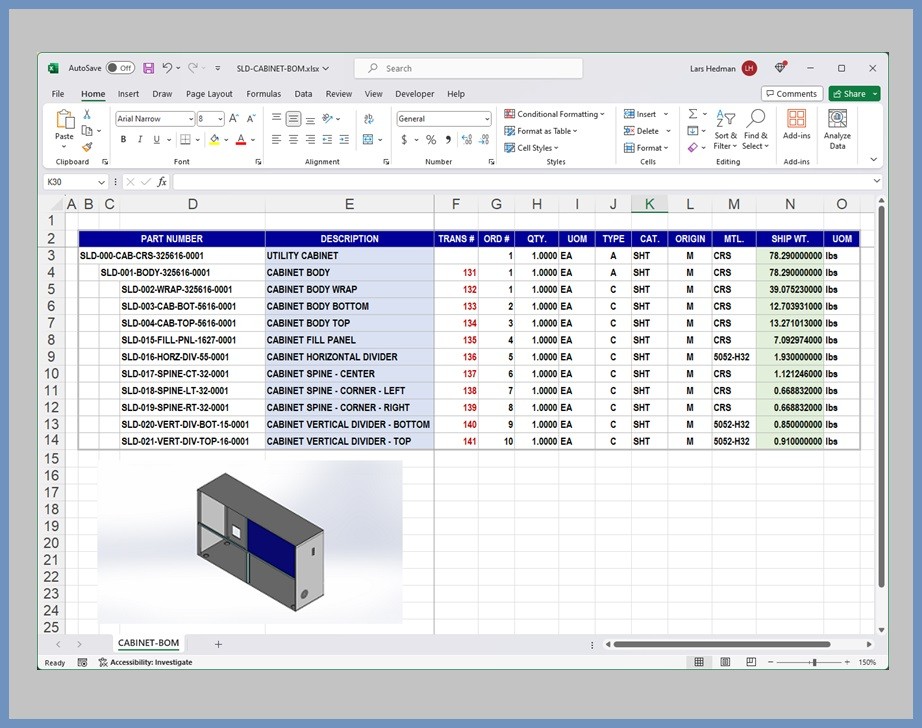Click the Clear eraser icon
The width and height of the screenshot is (922, 728).
click(x=693, y=147)
